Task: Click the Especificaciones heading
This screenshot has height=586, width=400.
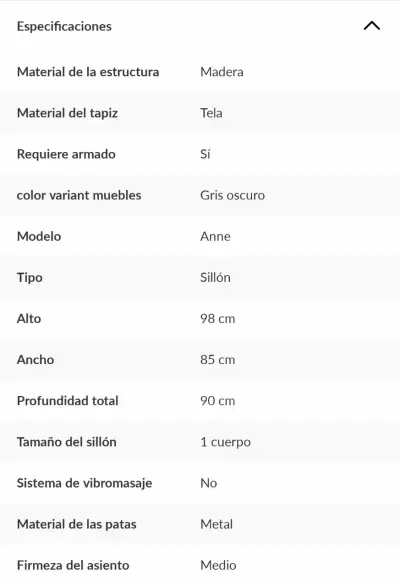Action: 64,26
